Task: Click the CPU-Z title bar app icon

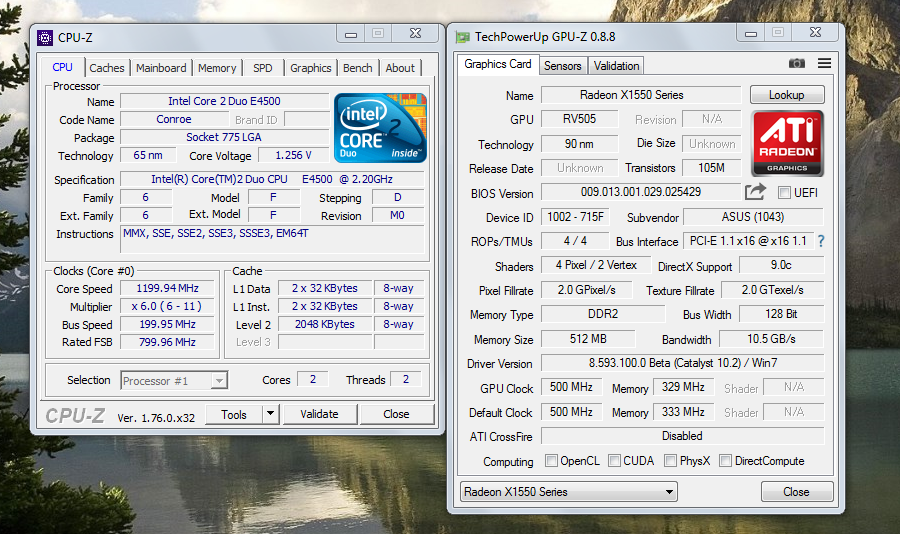Action: pos(45,38)
